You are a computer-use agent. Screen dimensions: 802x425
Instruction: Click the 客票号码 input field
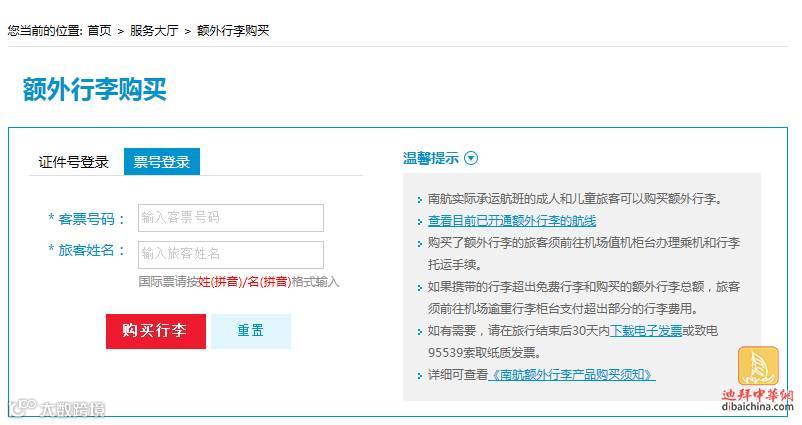click(x=231, y=218)
